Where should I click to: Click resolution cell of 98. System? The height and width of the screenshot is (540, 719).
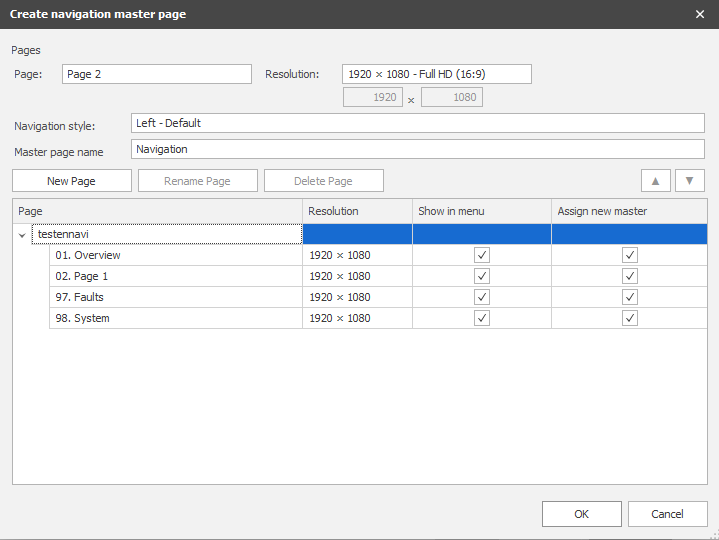tap(357, 318)
